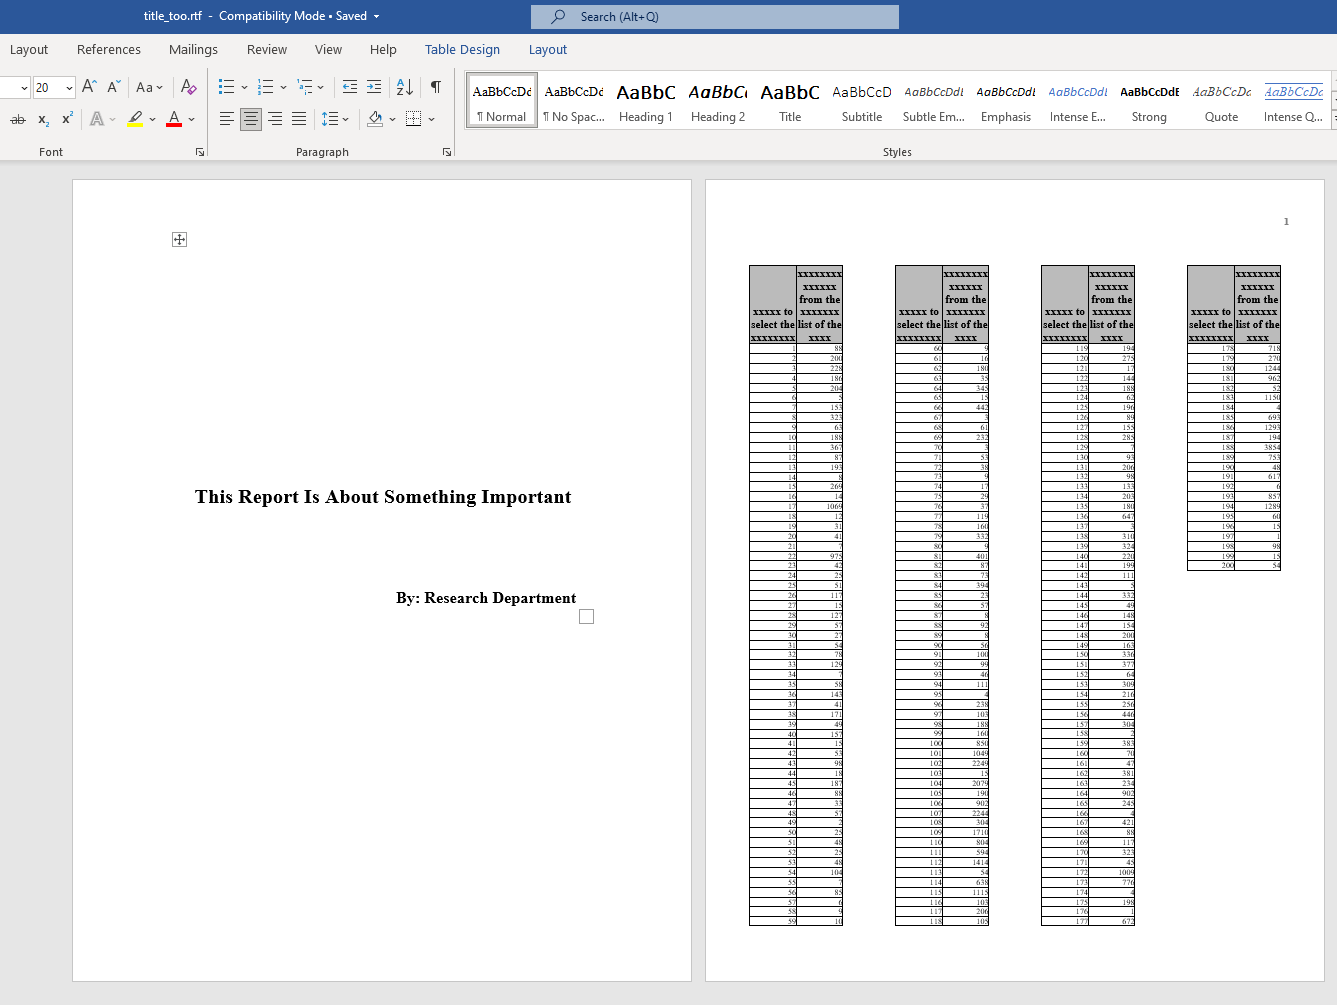Apply the Intense Emphasis style

click(1077, 101)
